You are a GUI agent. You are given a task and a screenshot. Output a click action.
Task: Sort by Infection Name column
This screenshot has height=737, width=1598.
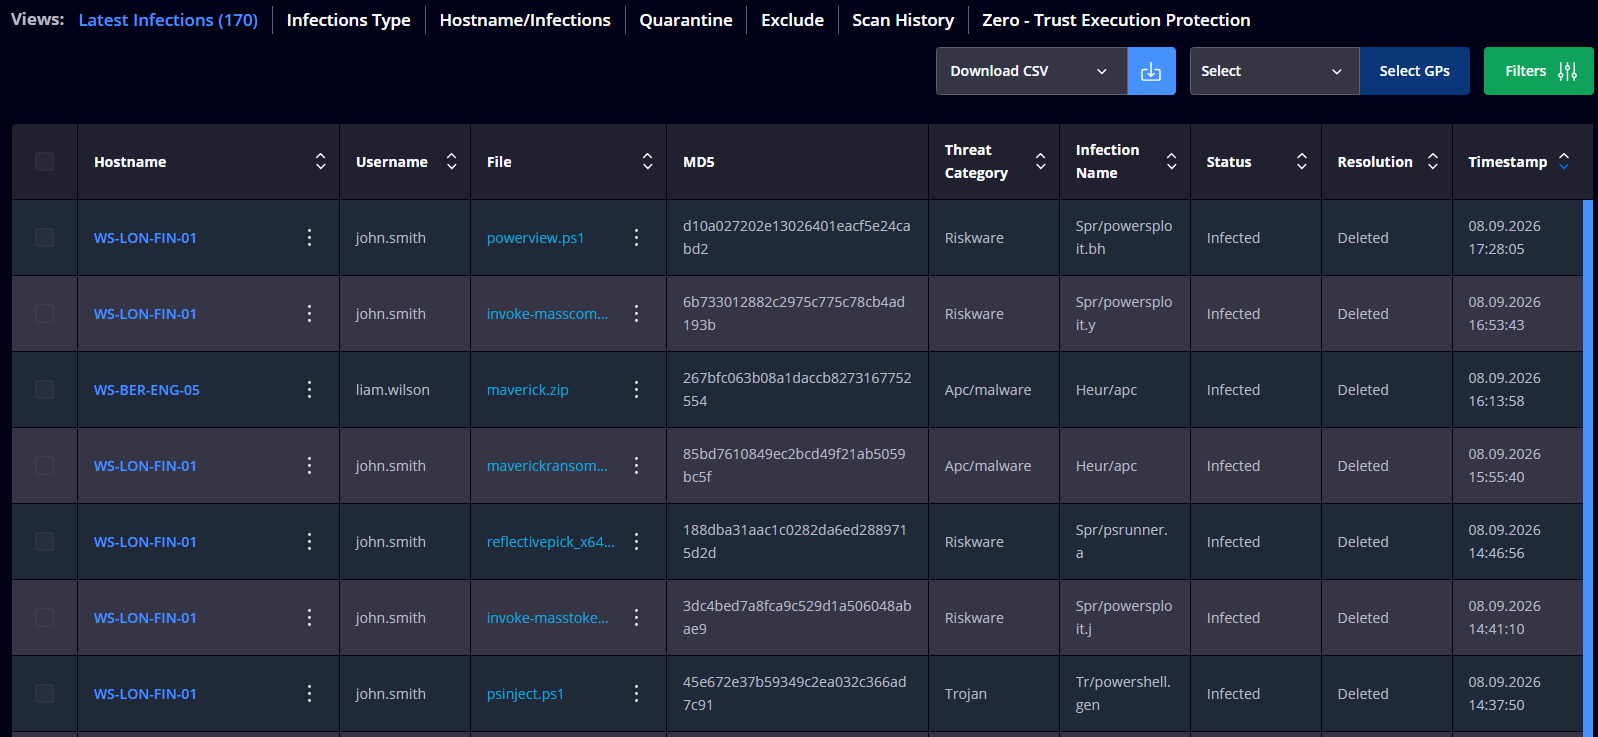pyautogui.click(x=1171, y=161)
